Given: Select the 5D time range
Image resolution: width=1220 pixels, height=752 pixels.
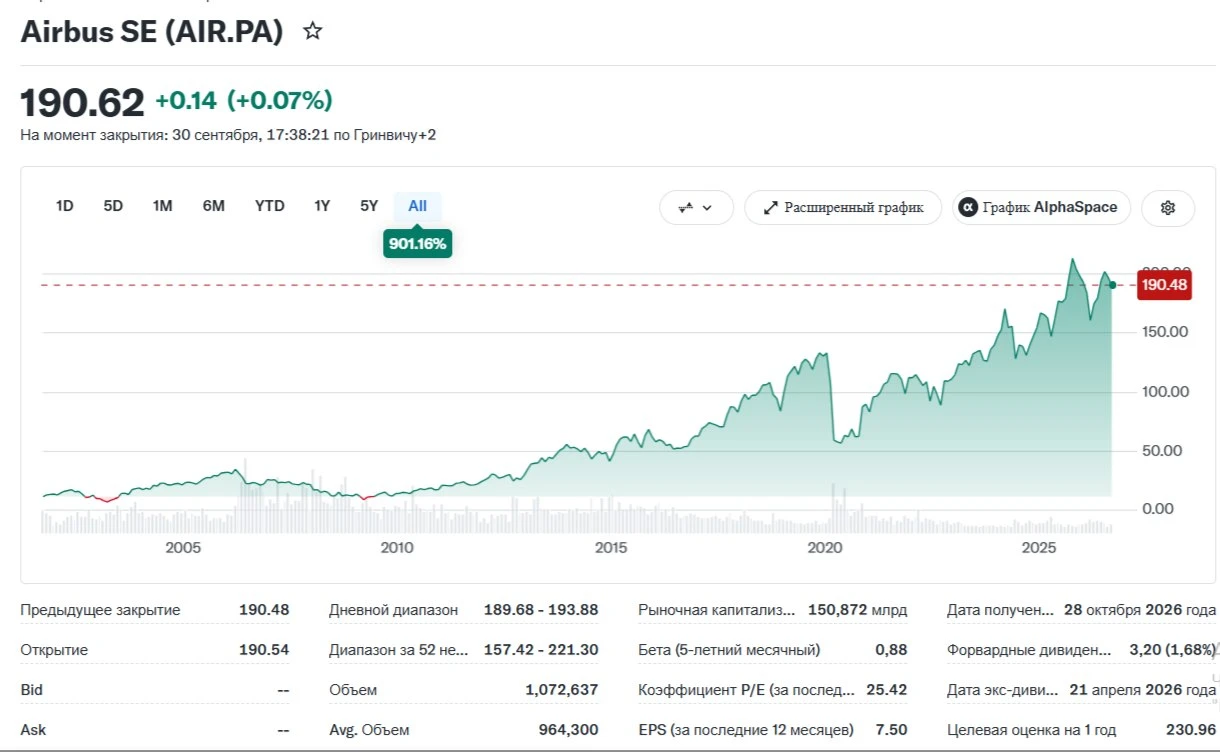Looking at the screenshot, I should pos(113,206).
